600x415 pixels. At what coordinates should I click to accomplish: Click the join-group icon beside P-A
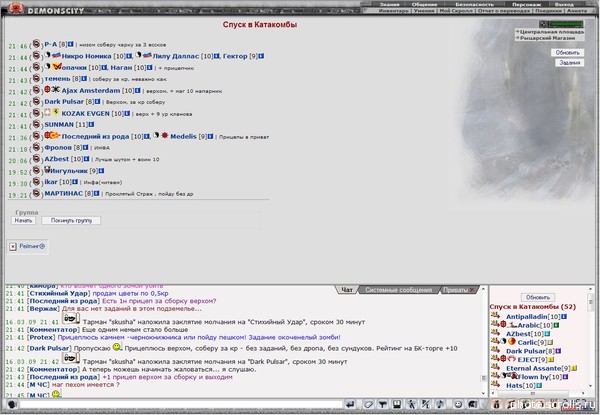(36, 44)
